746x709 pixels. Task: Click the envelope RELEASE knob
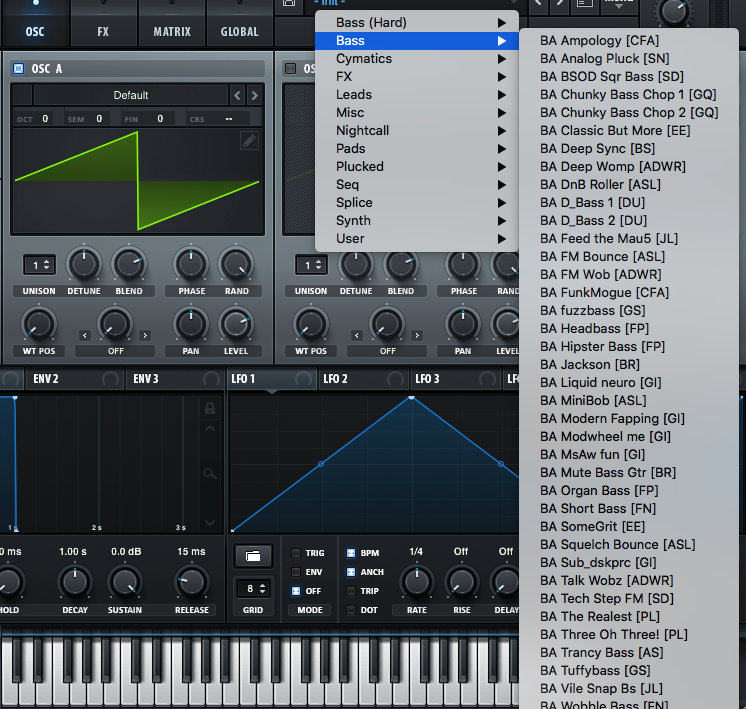tap(191, 581)
